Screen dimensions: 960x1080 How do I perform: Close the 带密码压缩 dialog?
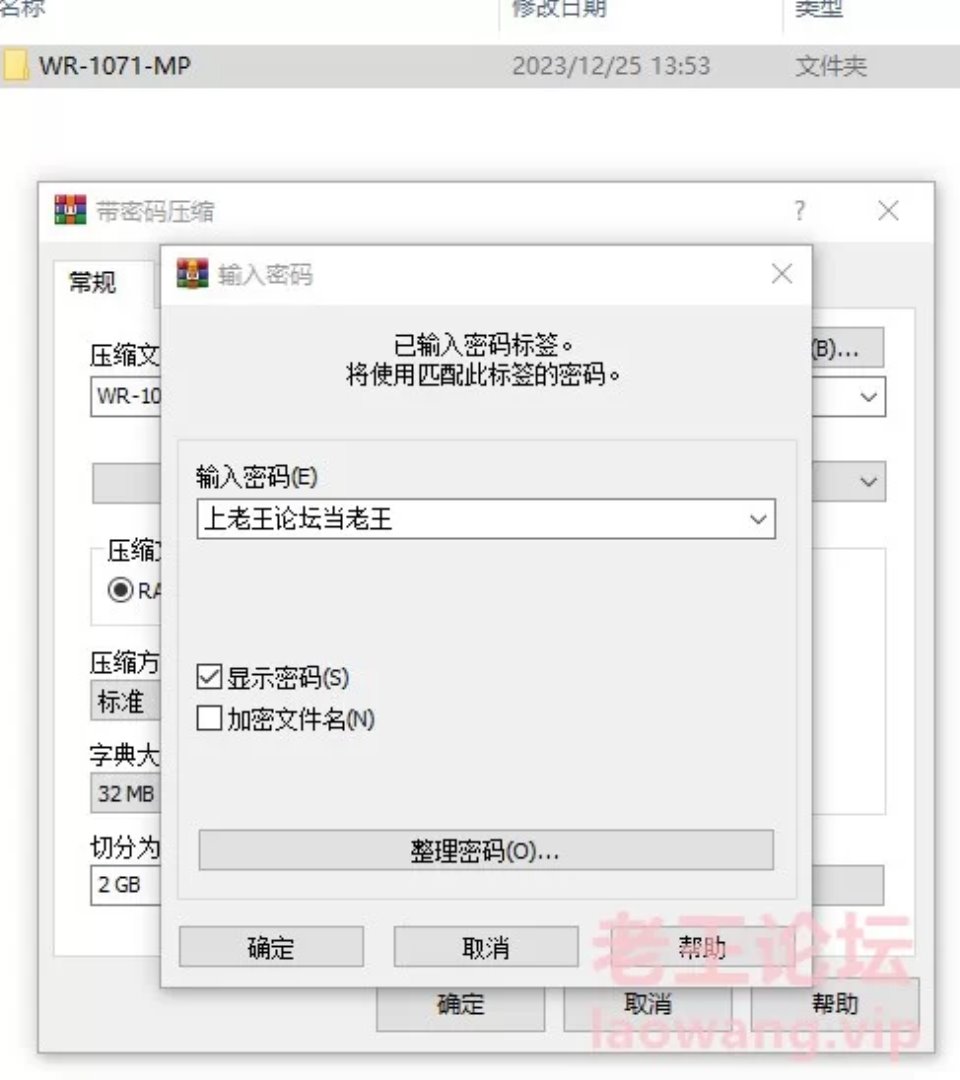click(x=888, y=210)
